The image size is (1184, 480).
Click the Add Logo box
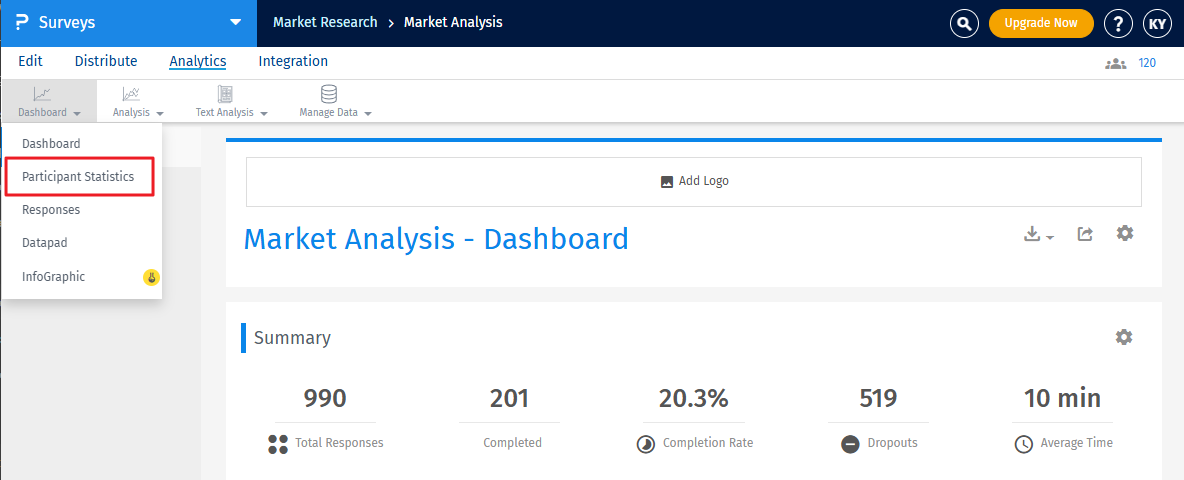(x=694, y=181)
